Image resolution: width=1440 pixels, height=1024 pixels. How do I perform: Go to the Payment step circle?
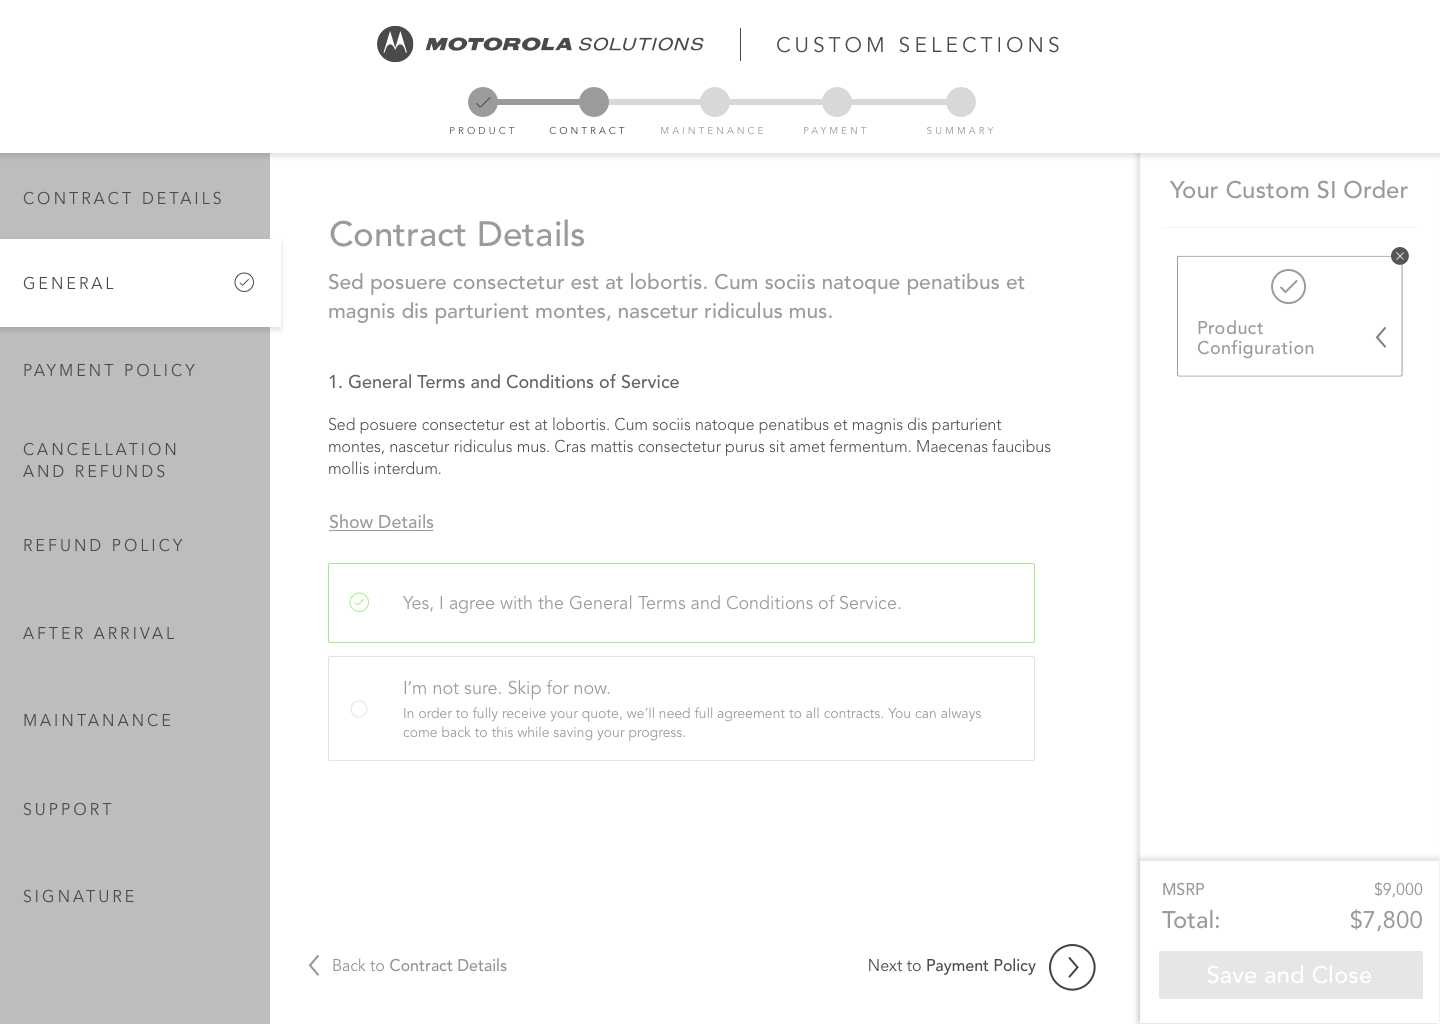(x=837, y=102)
